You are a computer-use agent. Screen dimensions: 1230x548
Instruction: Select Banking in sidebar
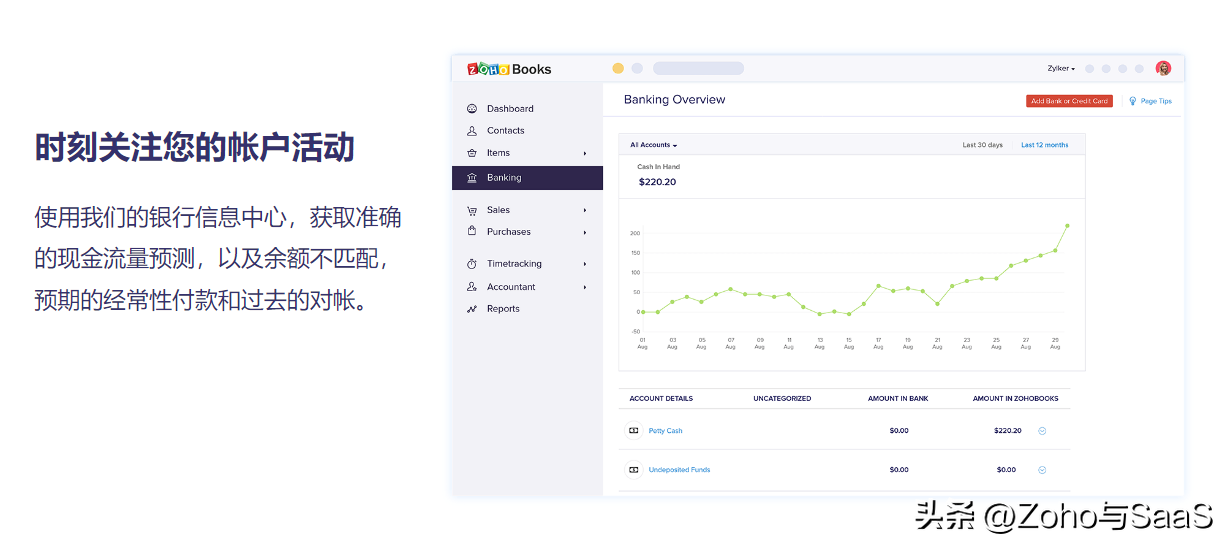(527, 178)
